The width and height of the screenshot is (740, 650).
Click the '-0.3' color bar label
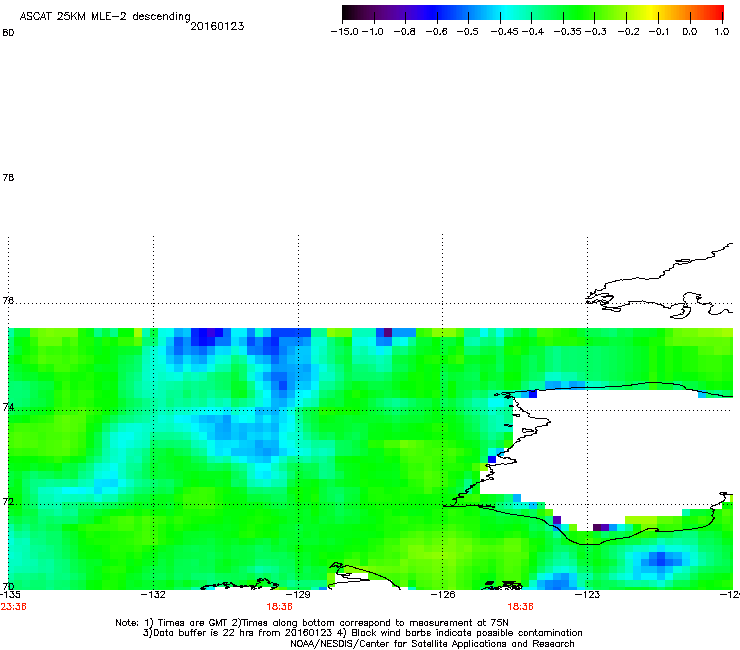596,32
